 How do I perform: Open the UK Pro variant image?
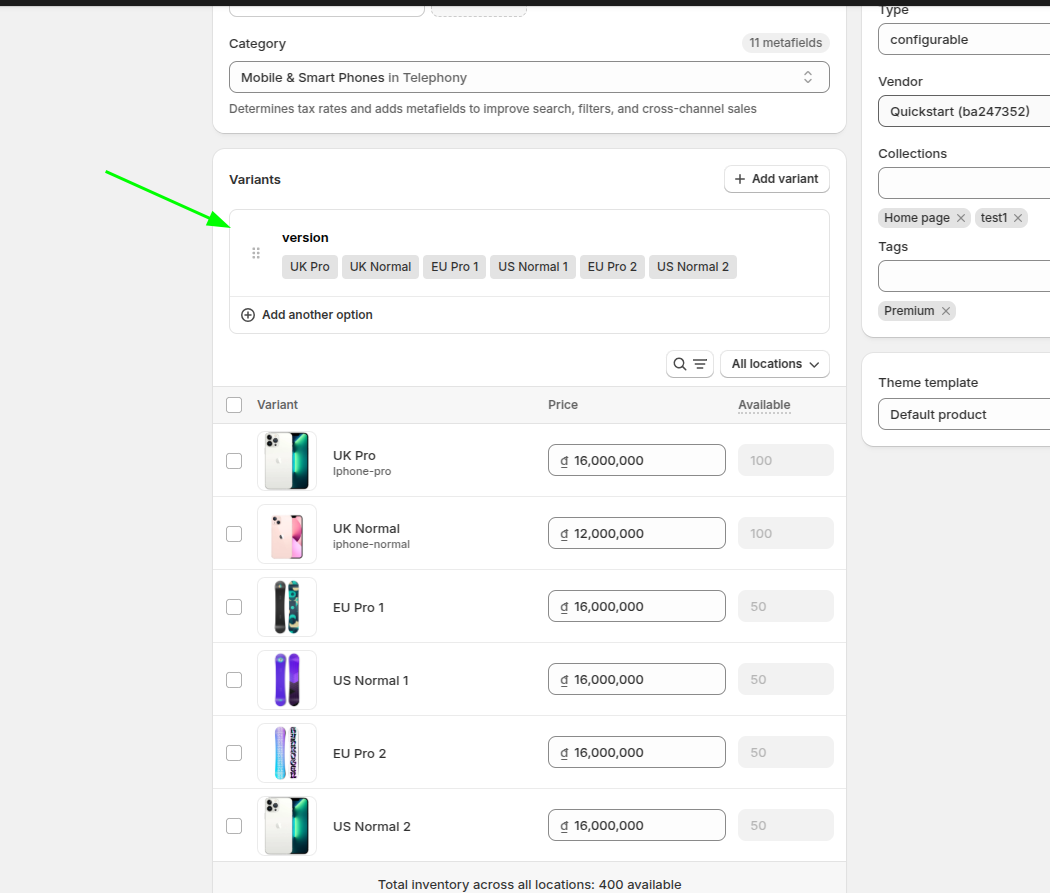tap(287, 461)
